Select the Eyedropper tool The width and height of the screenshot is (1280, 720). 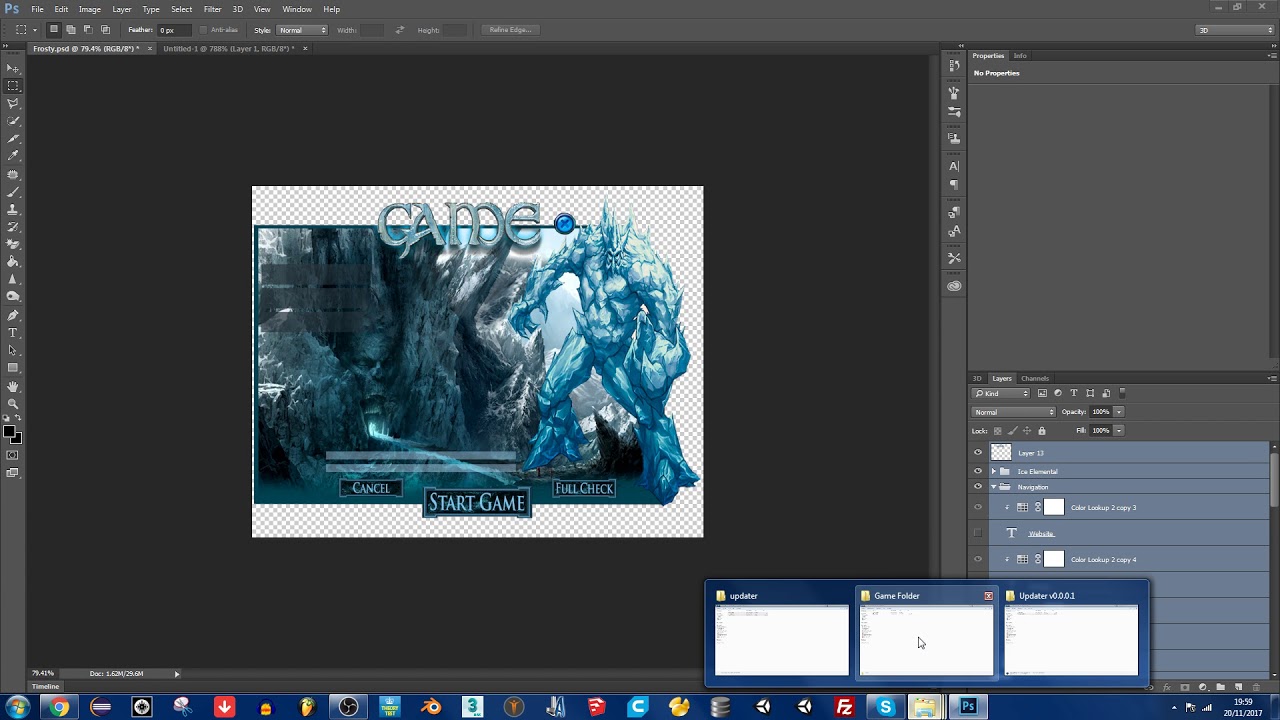click(13, 156)
